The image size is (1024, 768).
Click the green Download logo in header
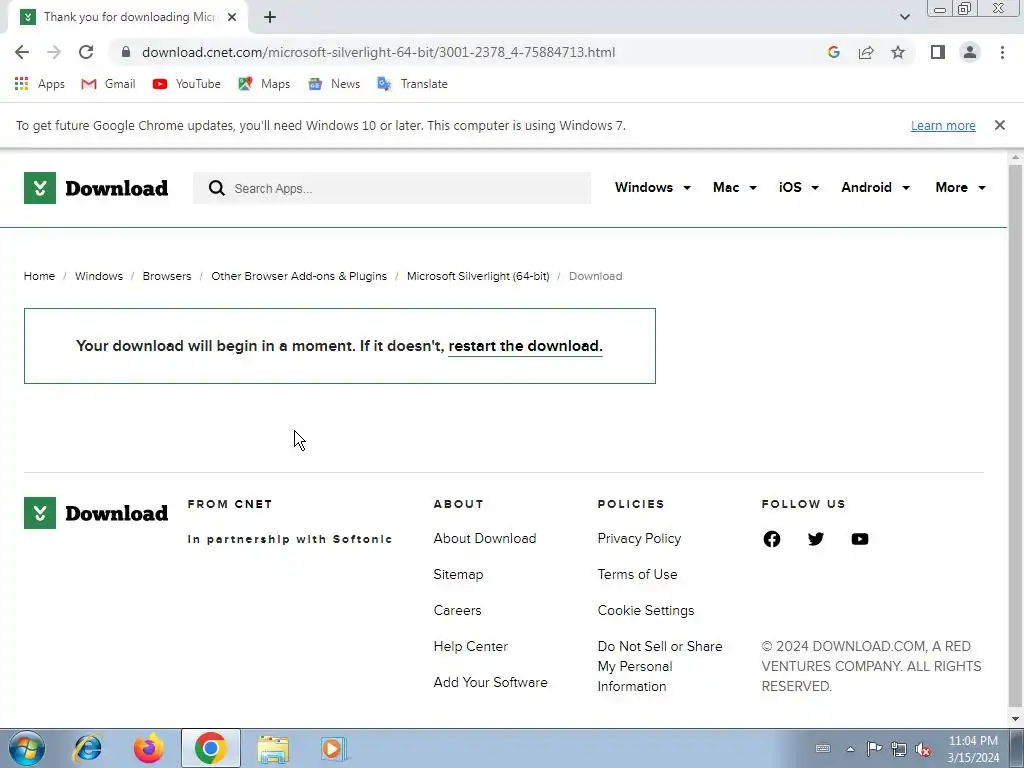click(x=96, y=188)
